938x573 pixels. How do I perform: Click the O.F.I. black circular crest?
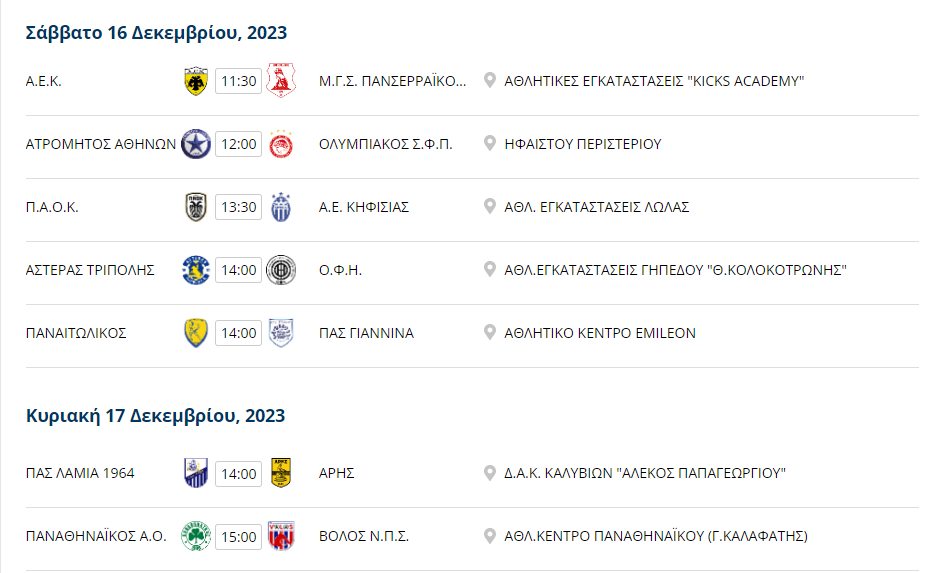click(281, 270)
